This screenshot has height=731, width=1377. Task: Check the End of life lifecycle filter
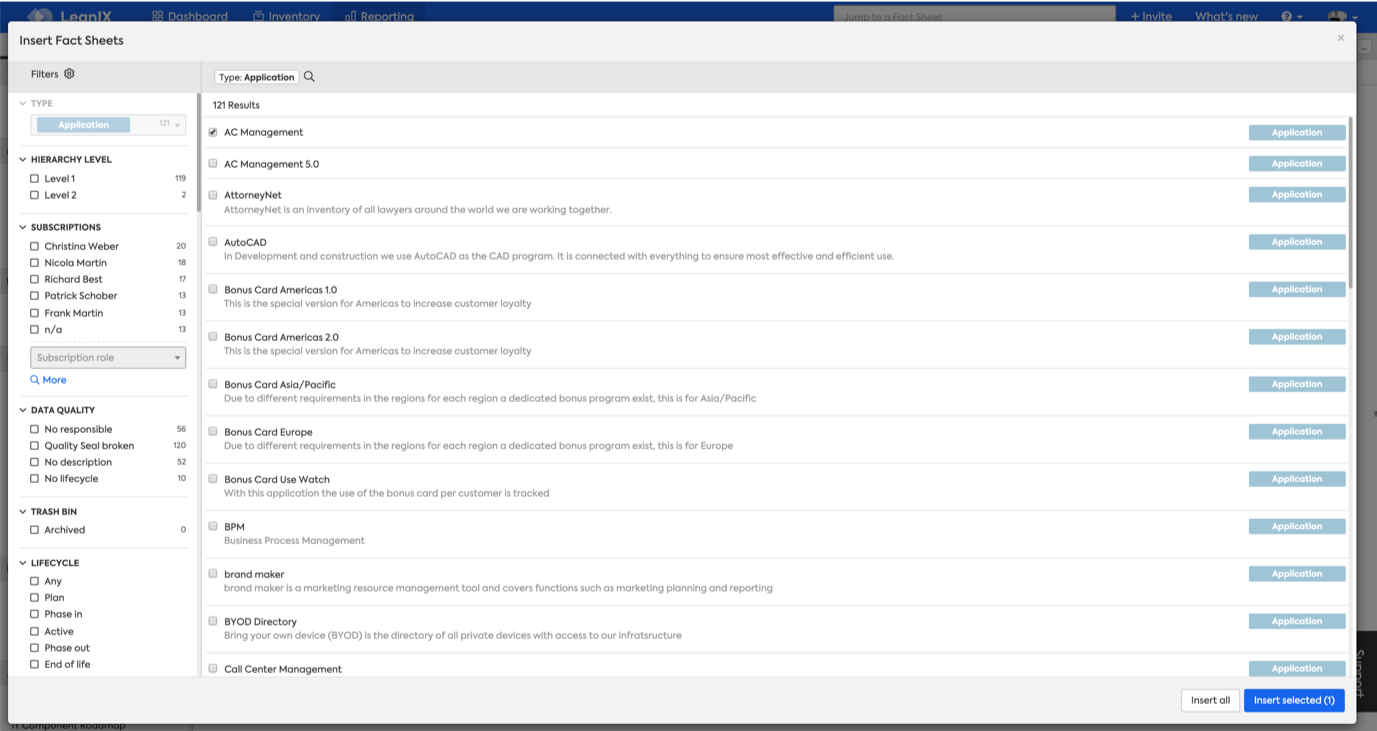tap(35, 664)
